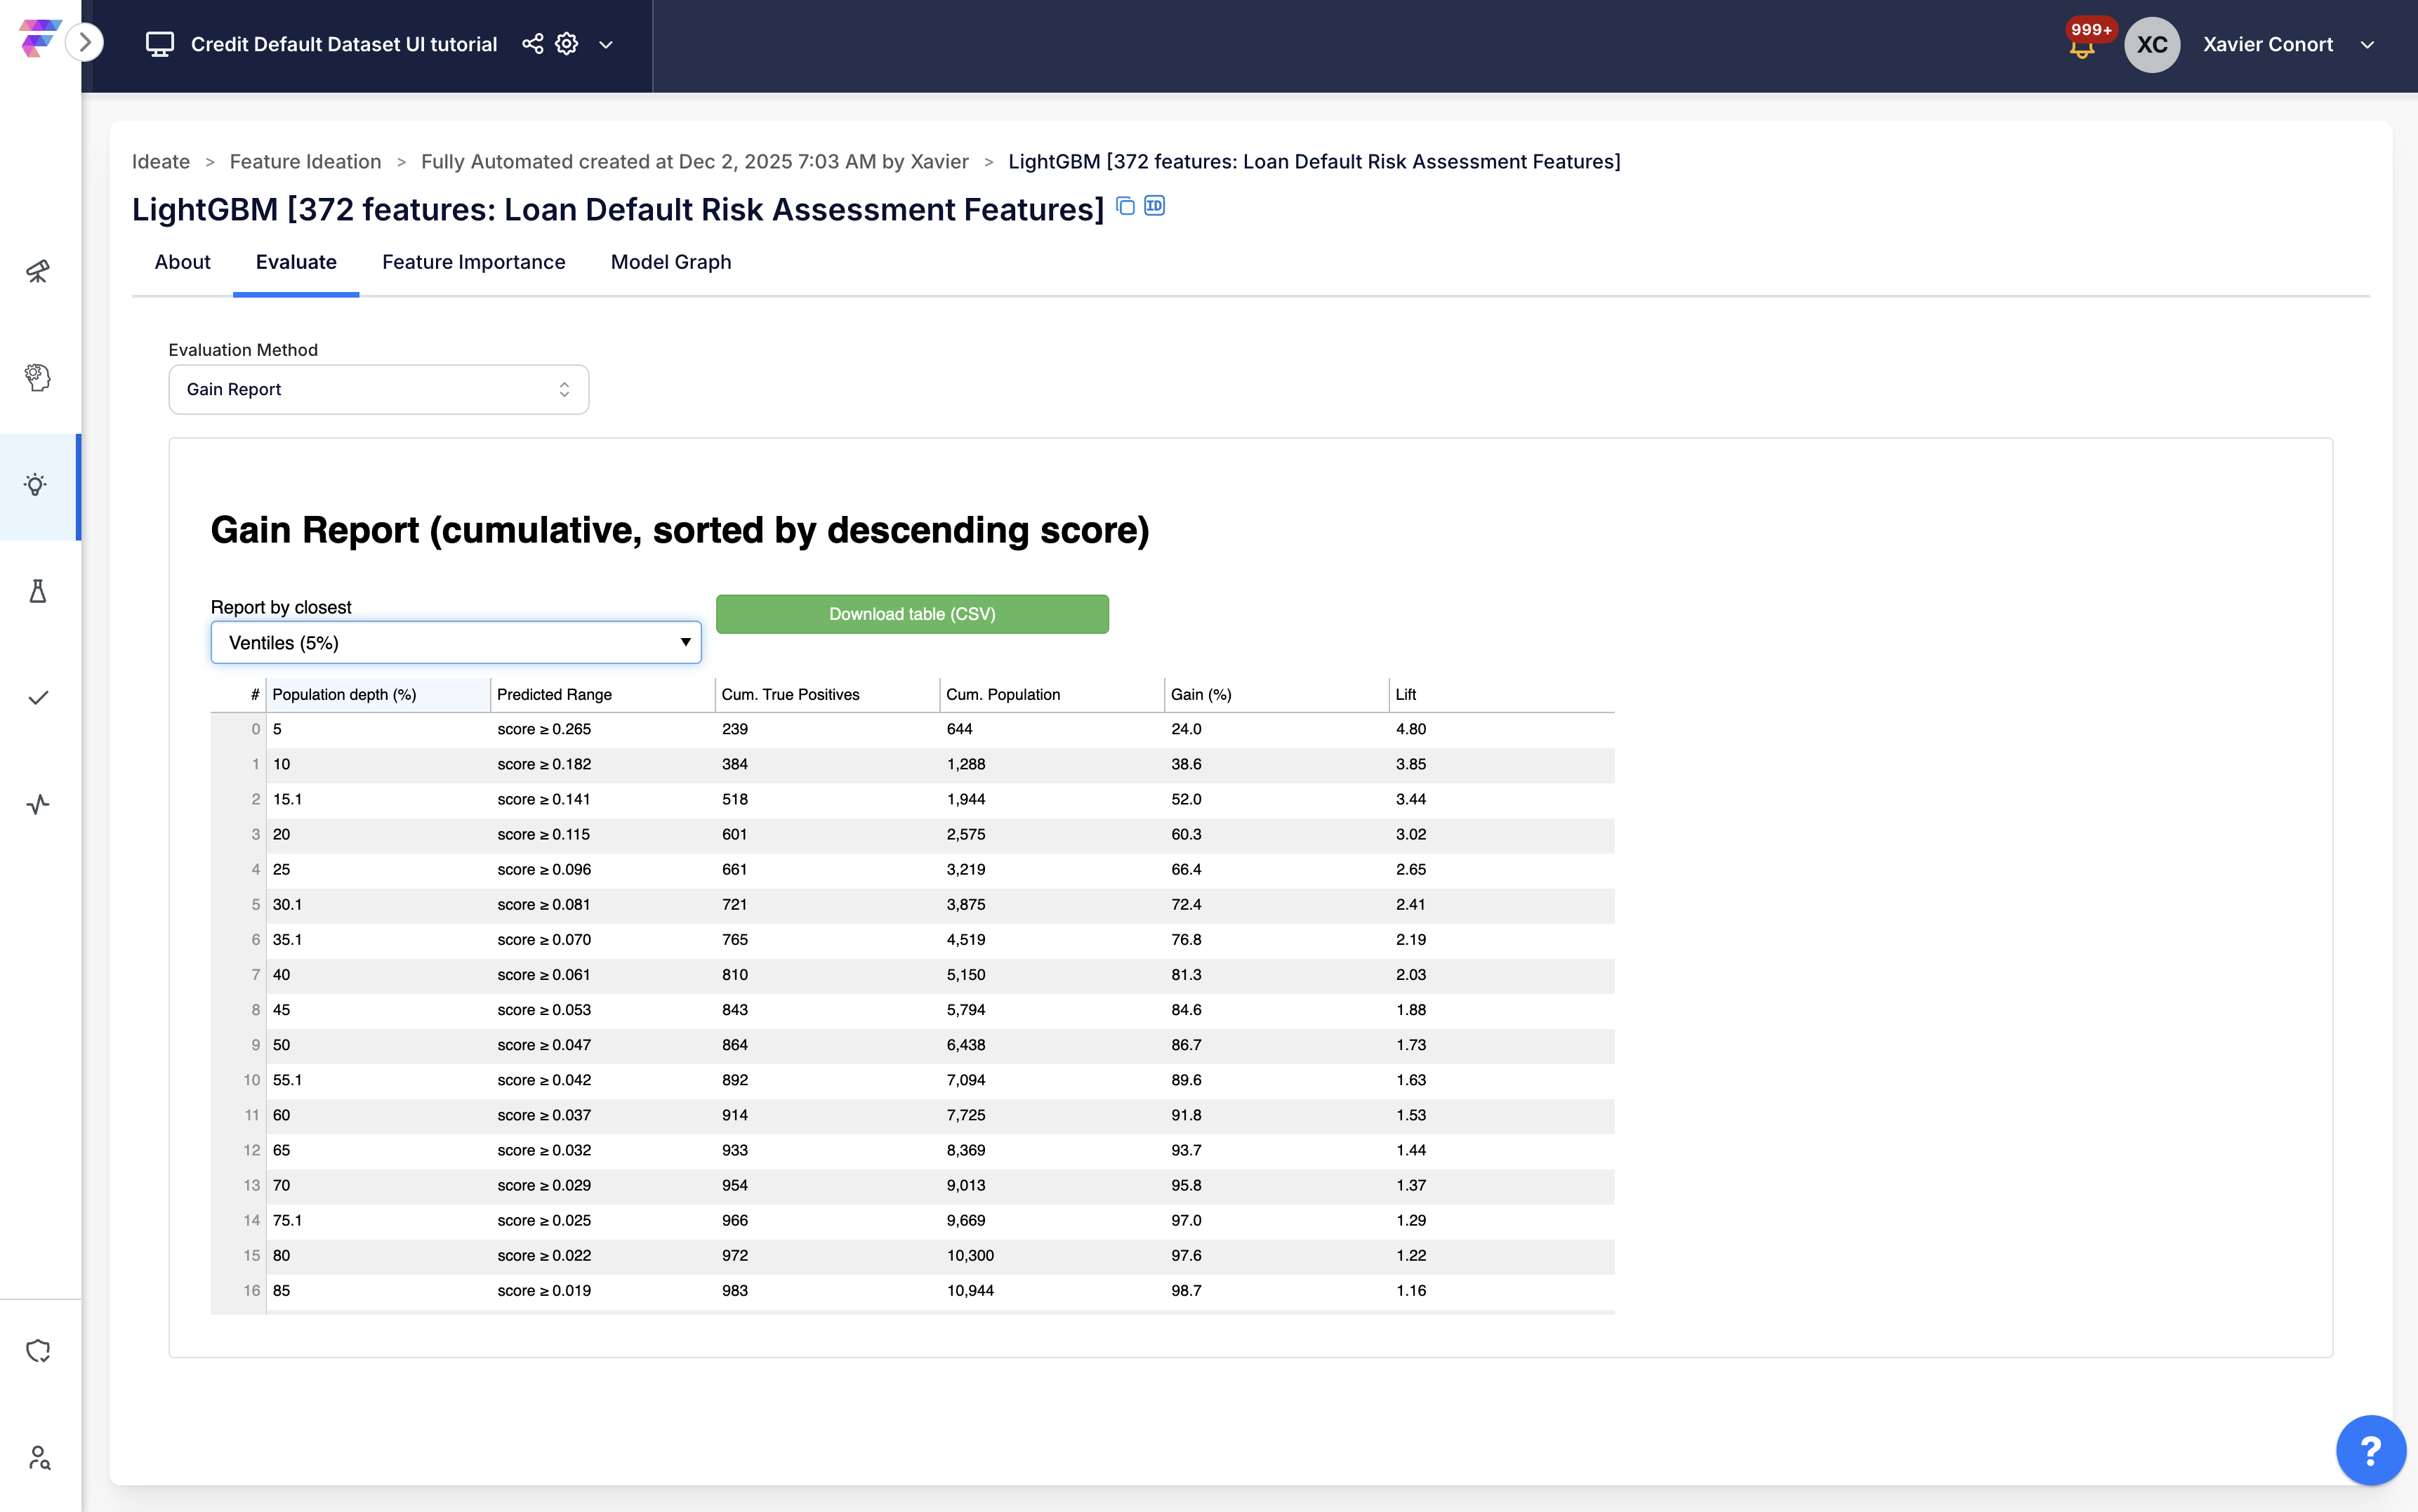Open the Ventiles (5%) dropdown
Screen dimensions: 2418x1512
click(x=456, y=642)
